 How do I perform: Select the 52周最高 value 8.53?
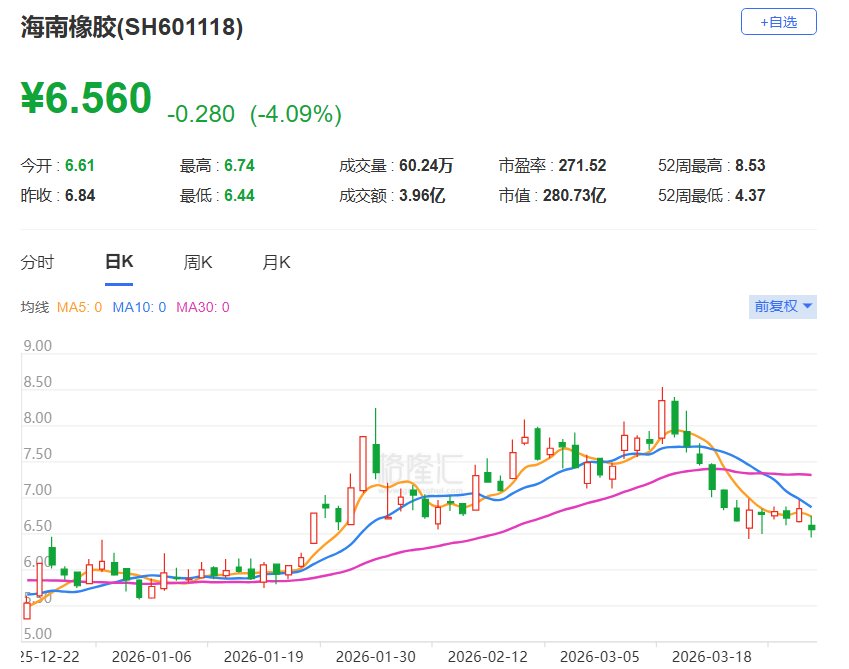(x=750, y=166)
